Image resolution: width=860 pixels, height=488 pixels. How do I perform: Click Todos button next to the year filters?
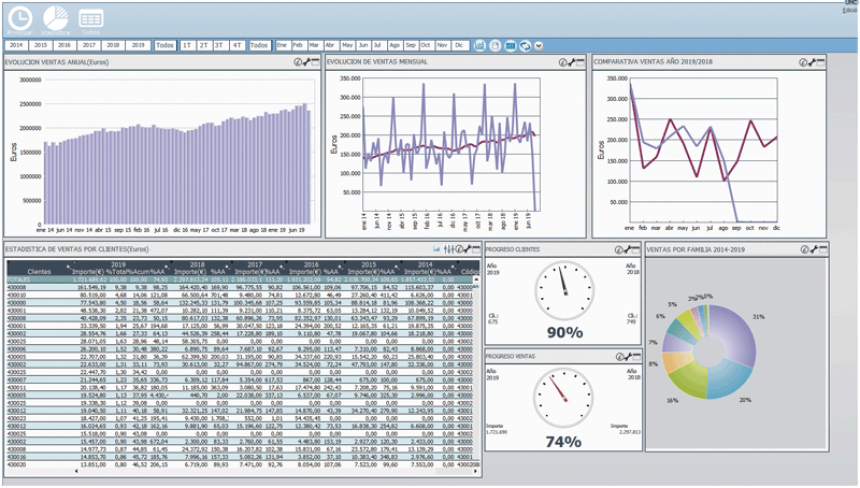pyautogui.click(x=166, y=46)
